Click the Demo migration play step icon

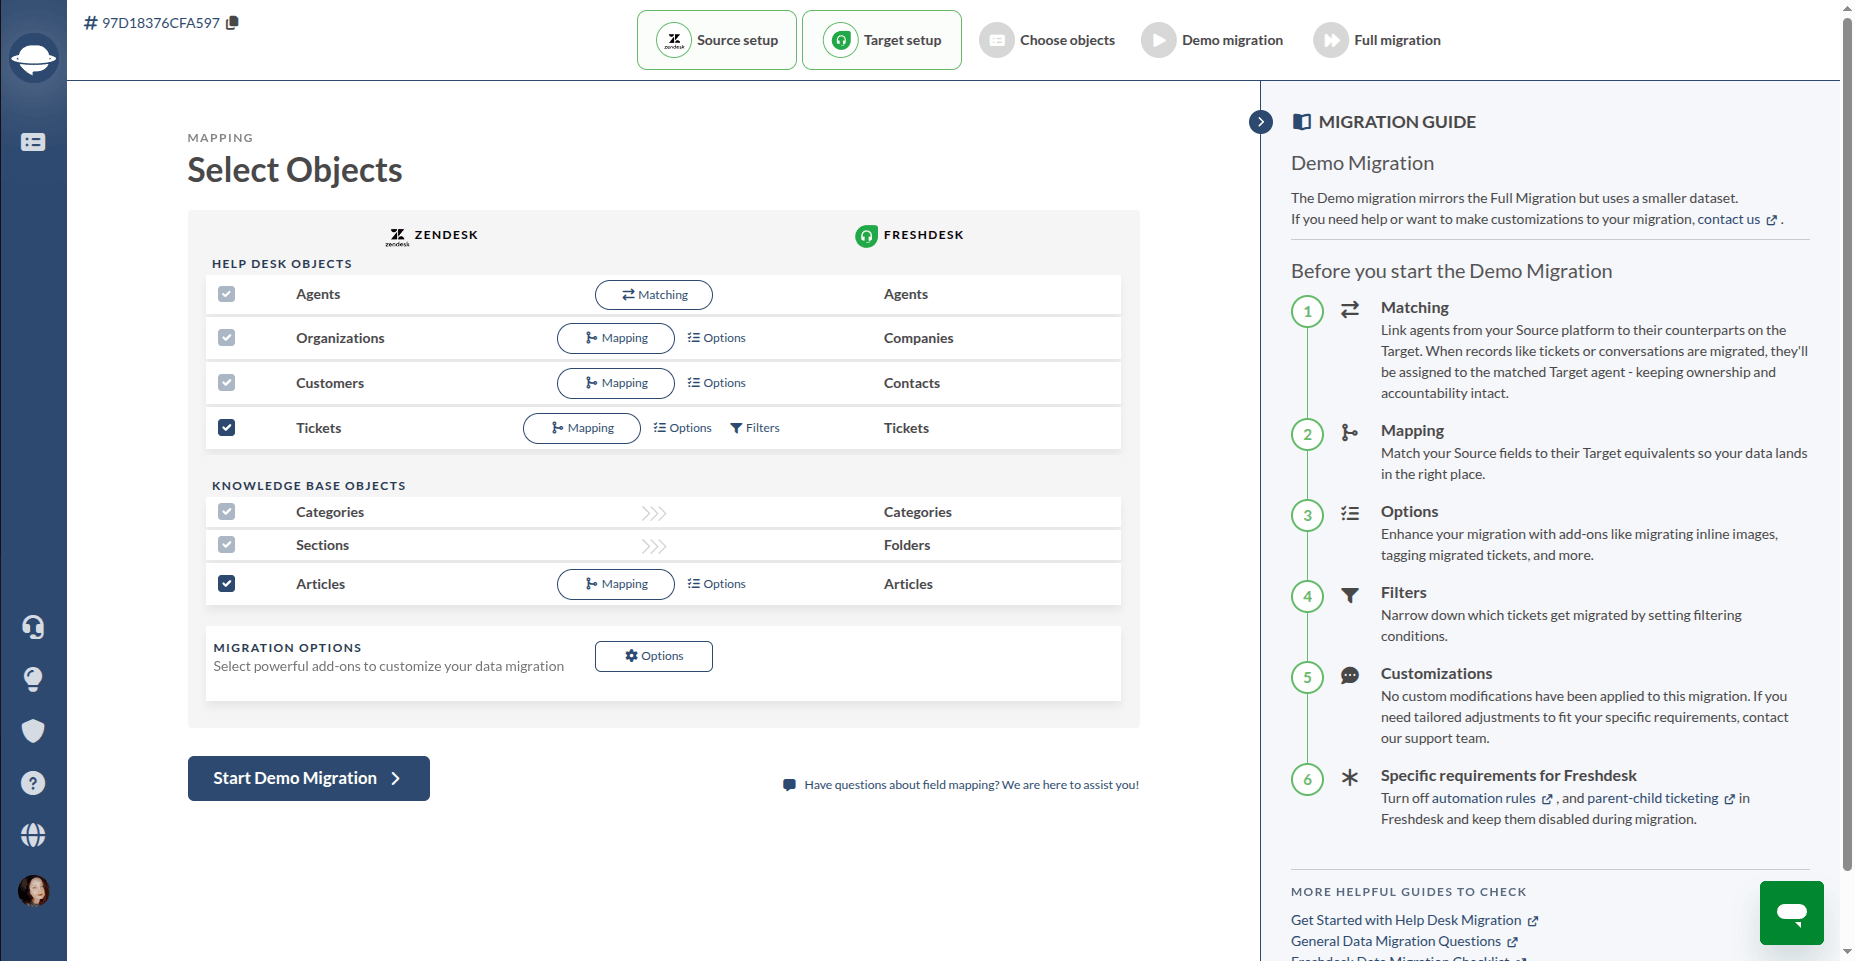coord(1159,41)
